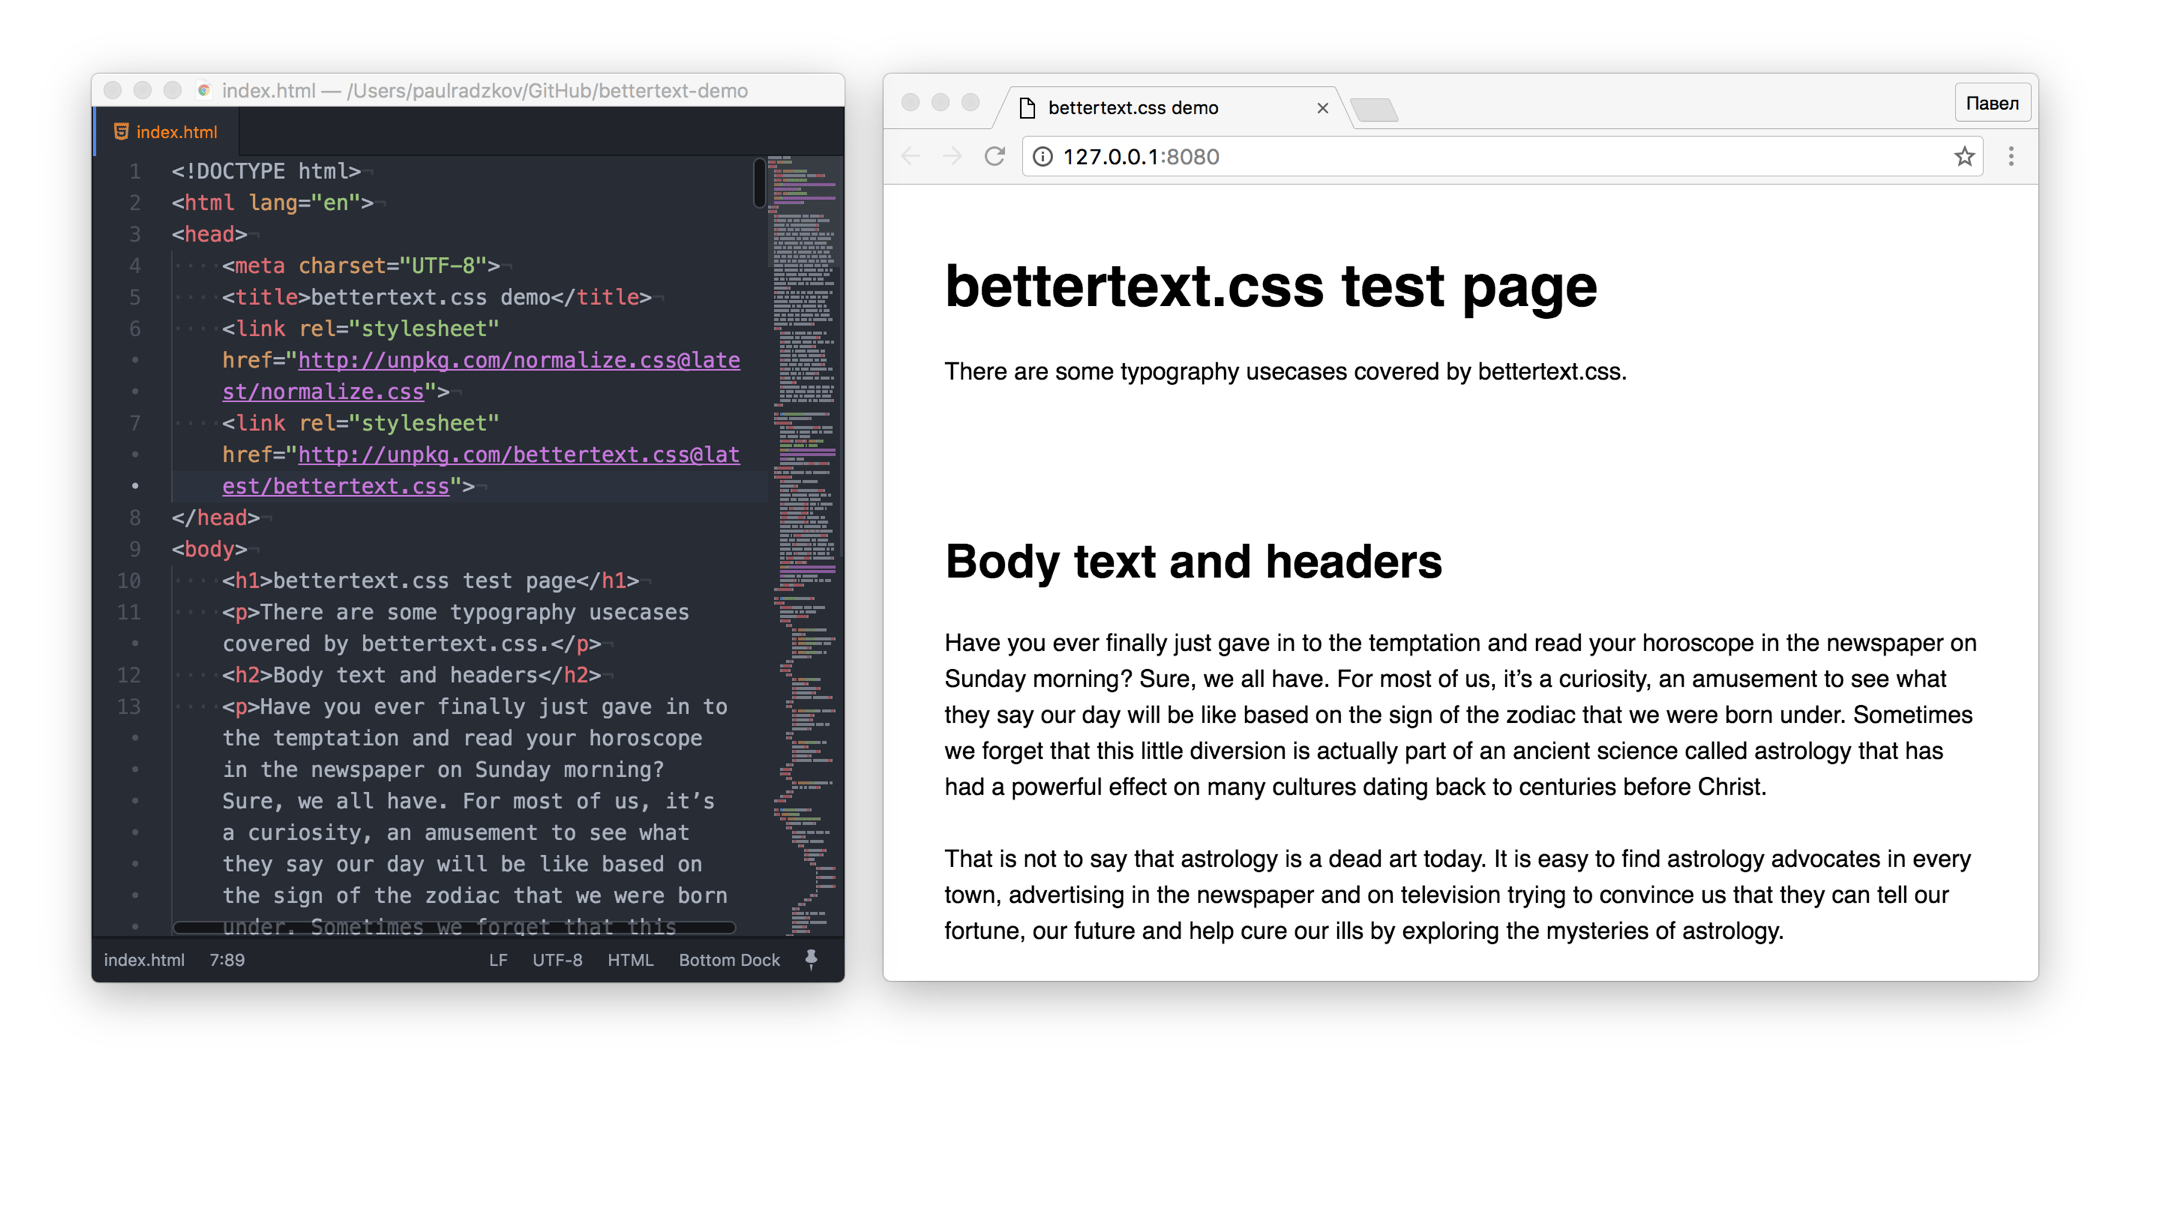Open the HTML grammar selector

[630, 960]
